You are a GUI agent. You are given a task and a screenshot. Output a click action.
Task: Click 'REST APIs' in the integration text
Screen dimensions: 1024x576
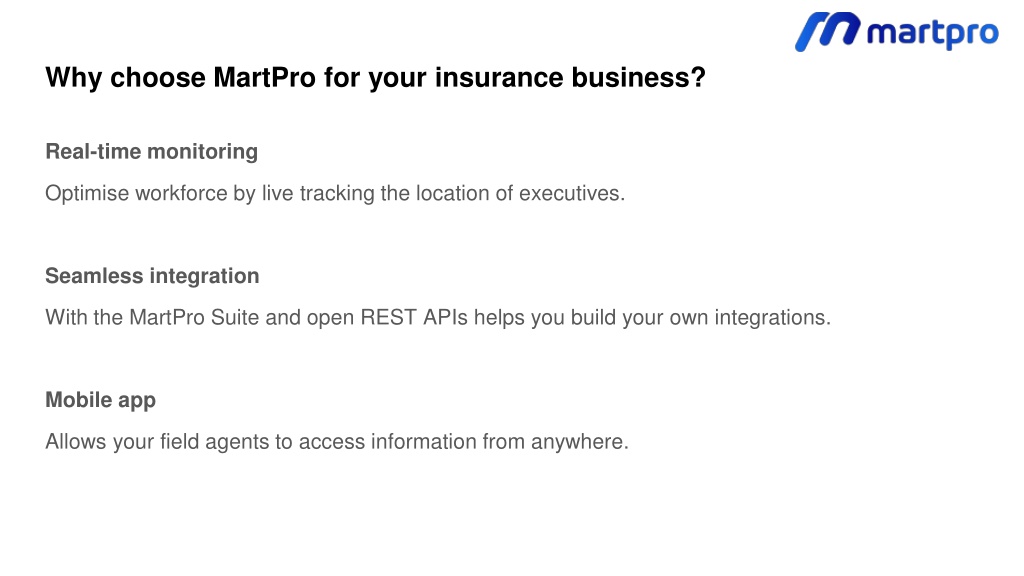pyautogui.click(x=414, y=317)
